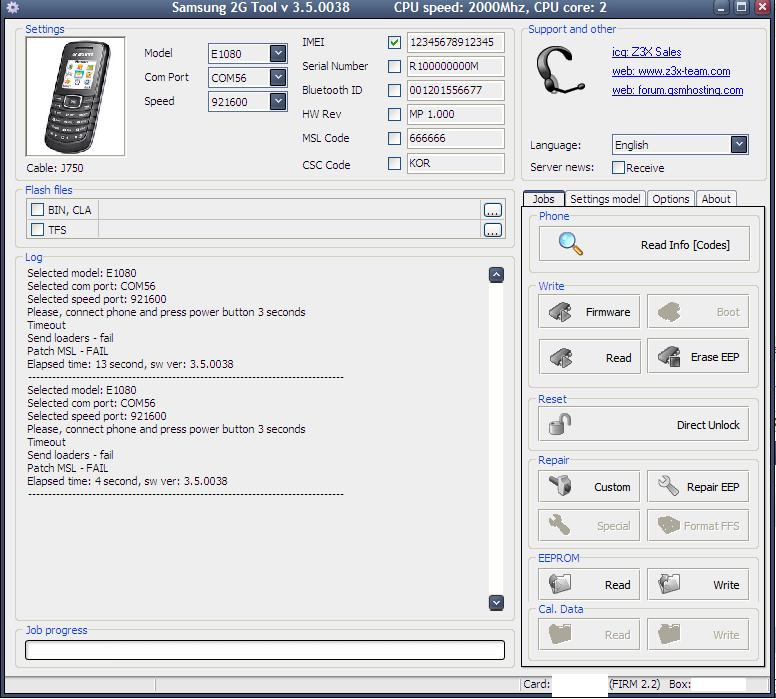Viewport: 776px width, 699px height.
Task: Click the EEPROM Read folder icon
Action: [560, 584]
